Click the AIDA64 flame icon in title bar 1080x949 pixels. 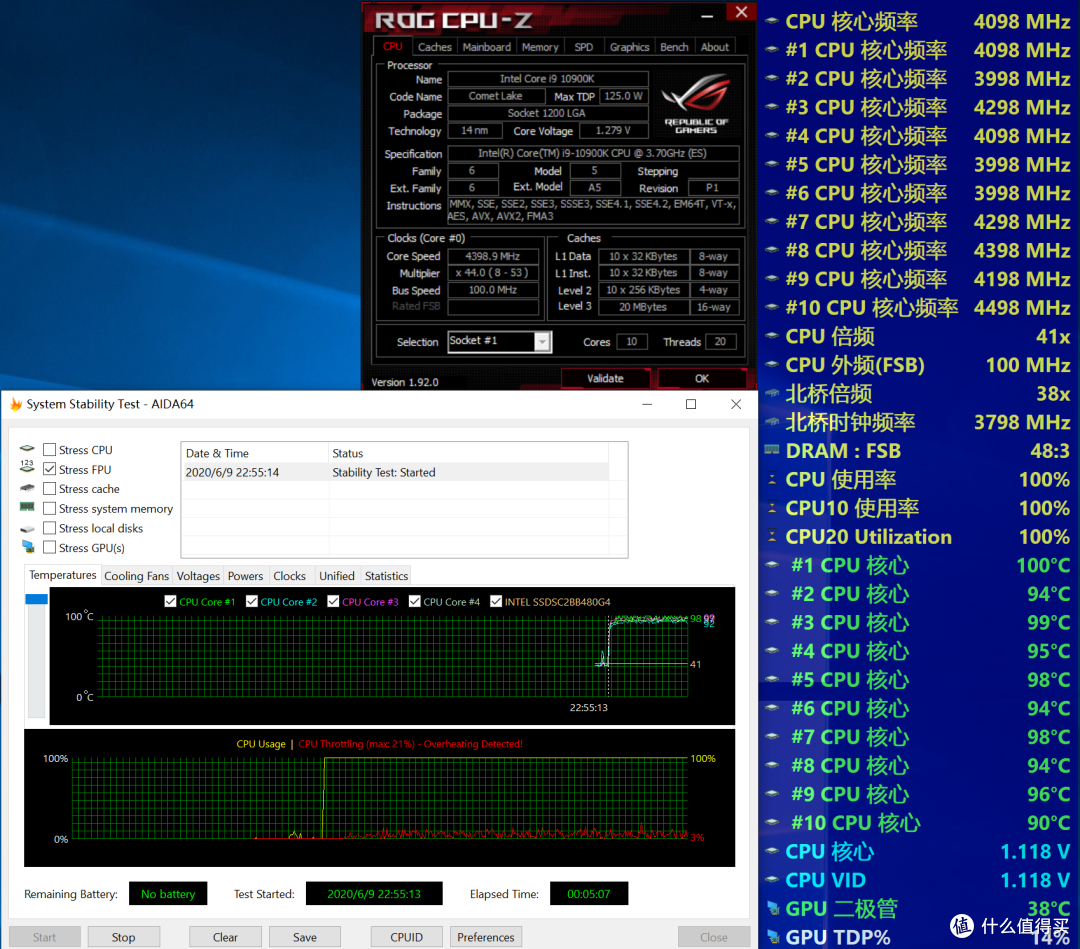pos(16,404)
